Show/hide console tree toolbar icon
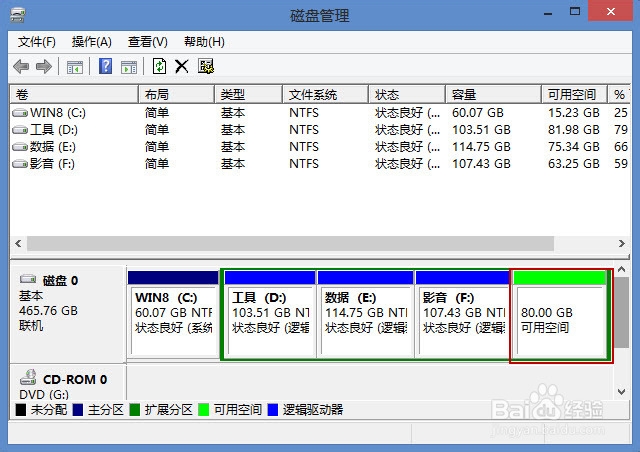 (x=75, y=67)
